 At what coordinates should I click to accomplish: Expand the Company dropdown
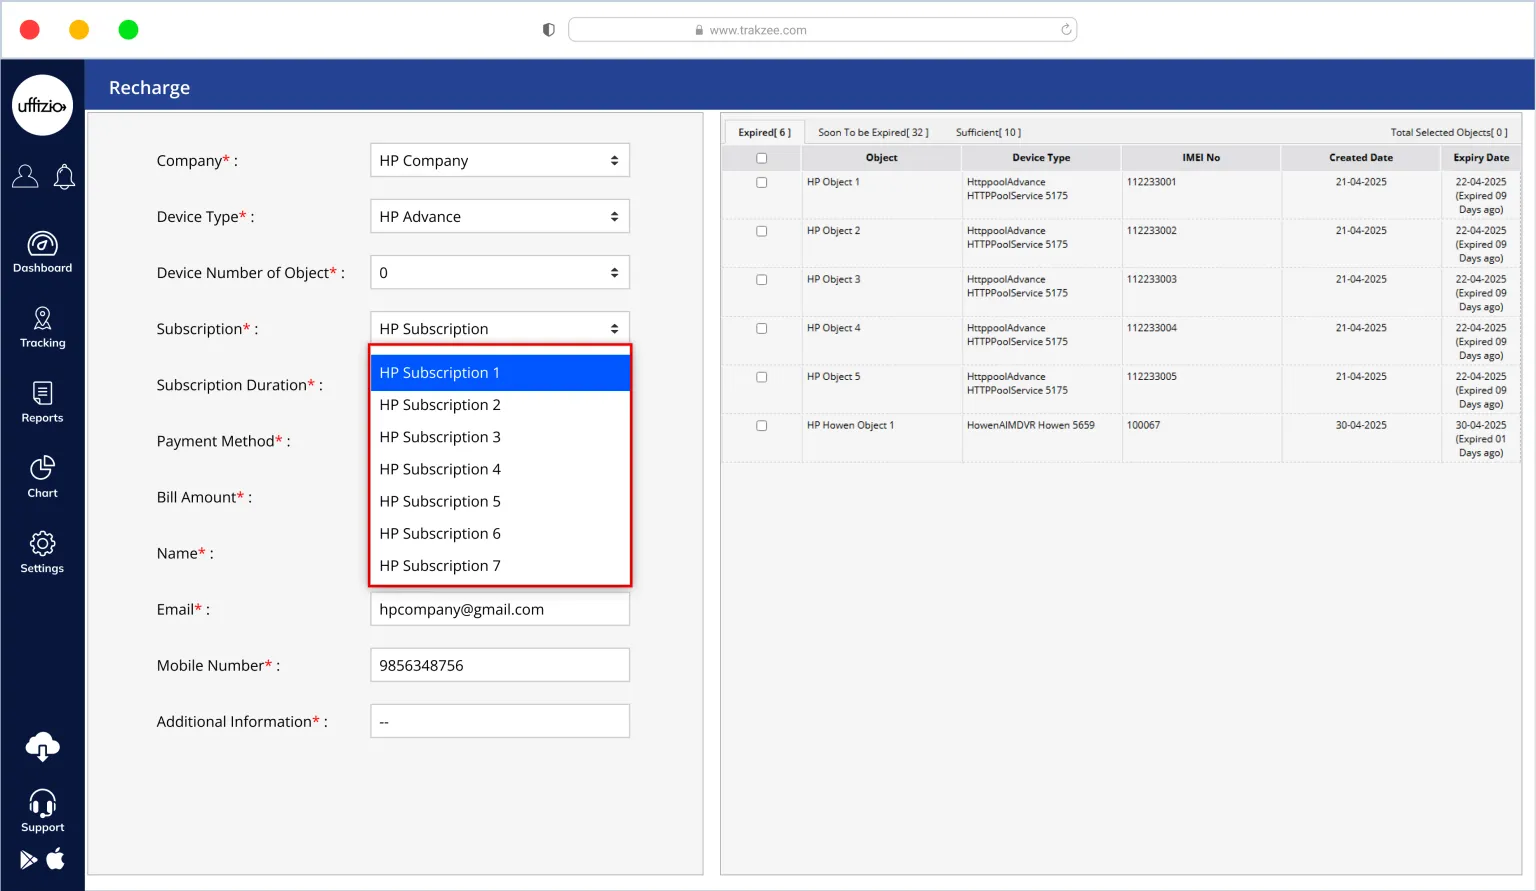click(x=499, y=161)
